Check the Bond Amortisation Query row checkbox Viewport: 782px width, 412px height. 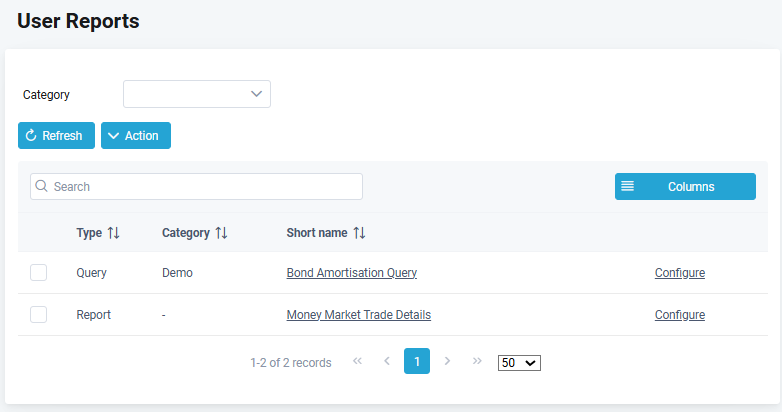tap(39, 272)
